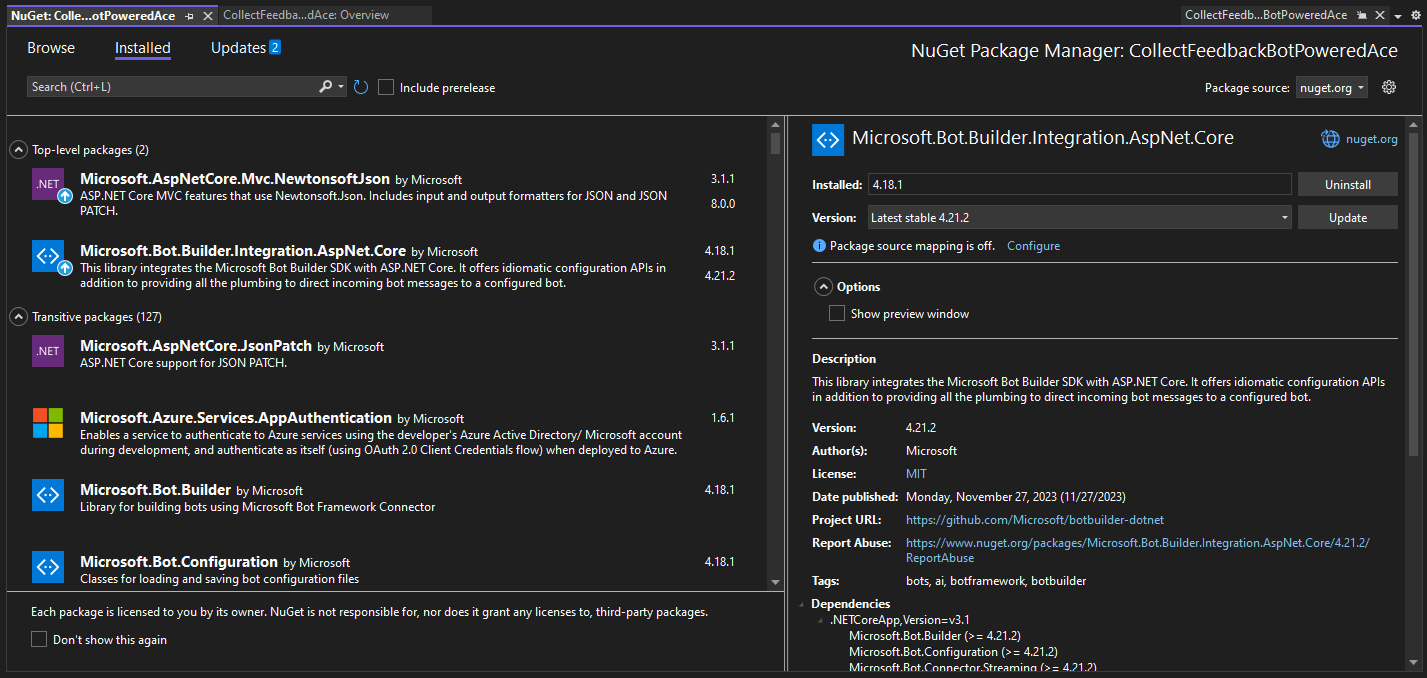Click the Microsoft.Bot.Builder package icon
This screenshot has width=1427, height=678.
[x=47, y=495]
